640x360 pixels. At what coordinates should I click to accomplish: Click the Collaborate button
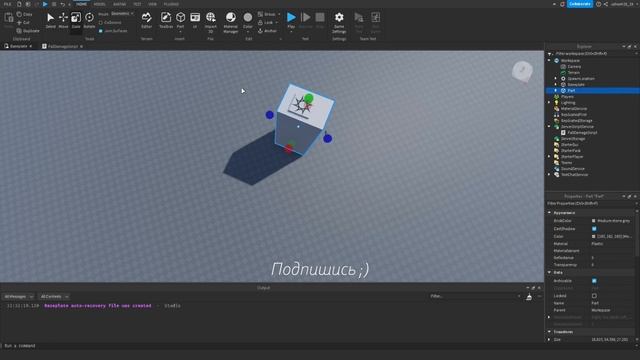(580, 4)
